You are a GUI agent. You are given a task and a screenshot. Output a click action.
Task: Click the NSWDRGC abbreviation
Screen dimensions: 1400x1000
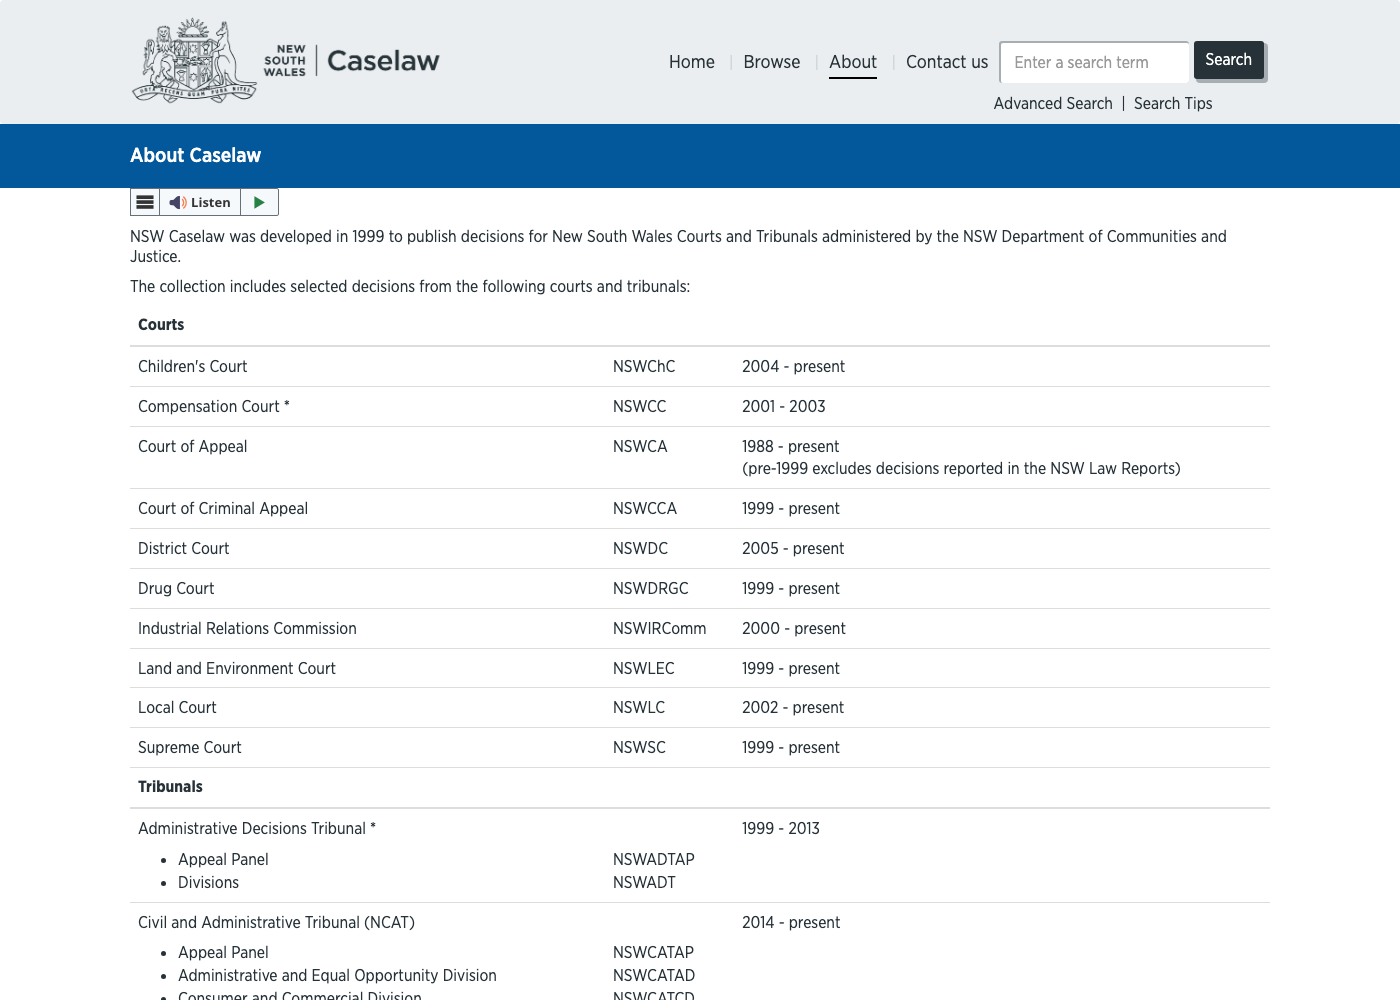click(651, 589)
